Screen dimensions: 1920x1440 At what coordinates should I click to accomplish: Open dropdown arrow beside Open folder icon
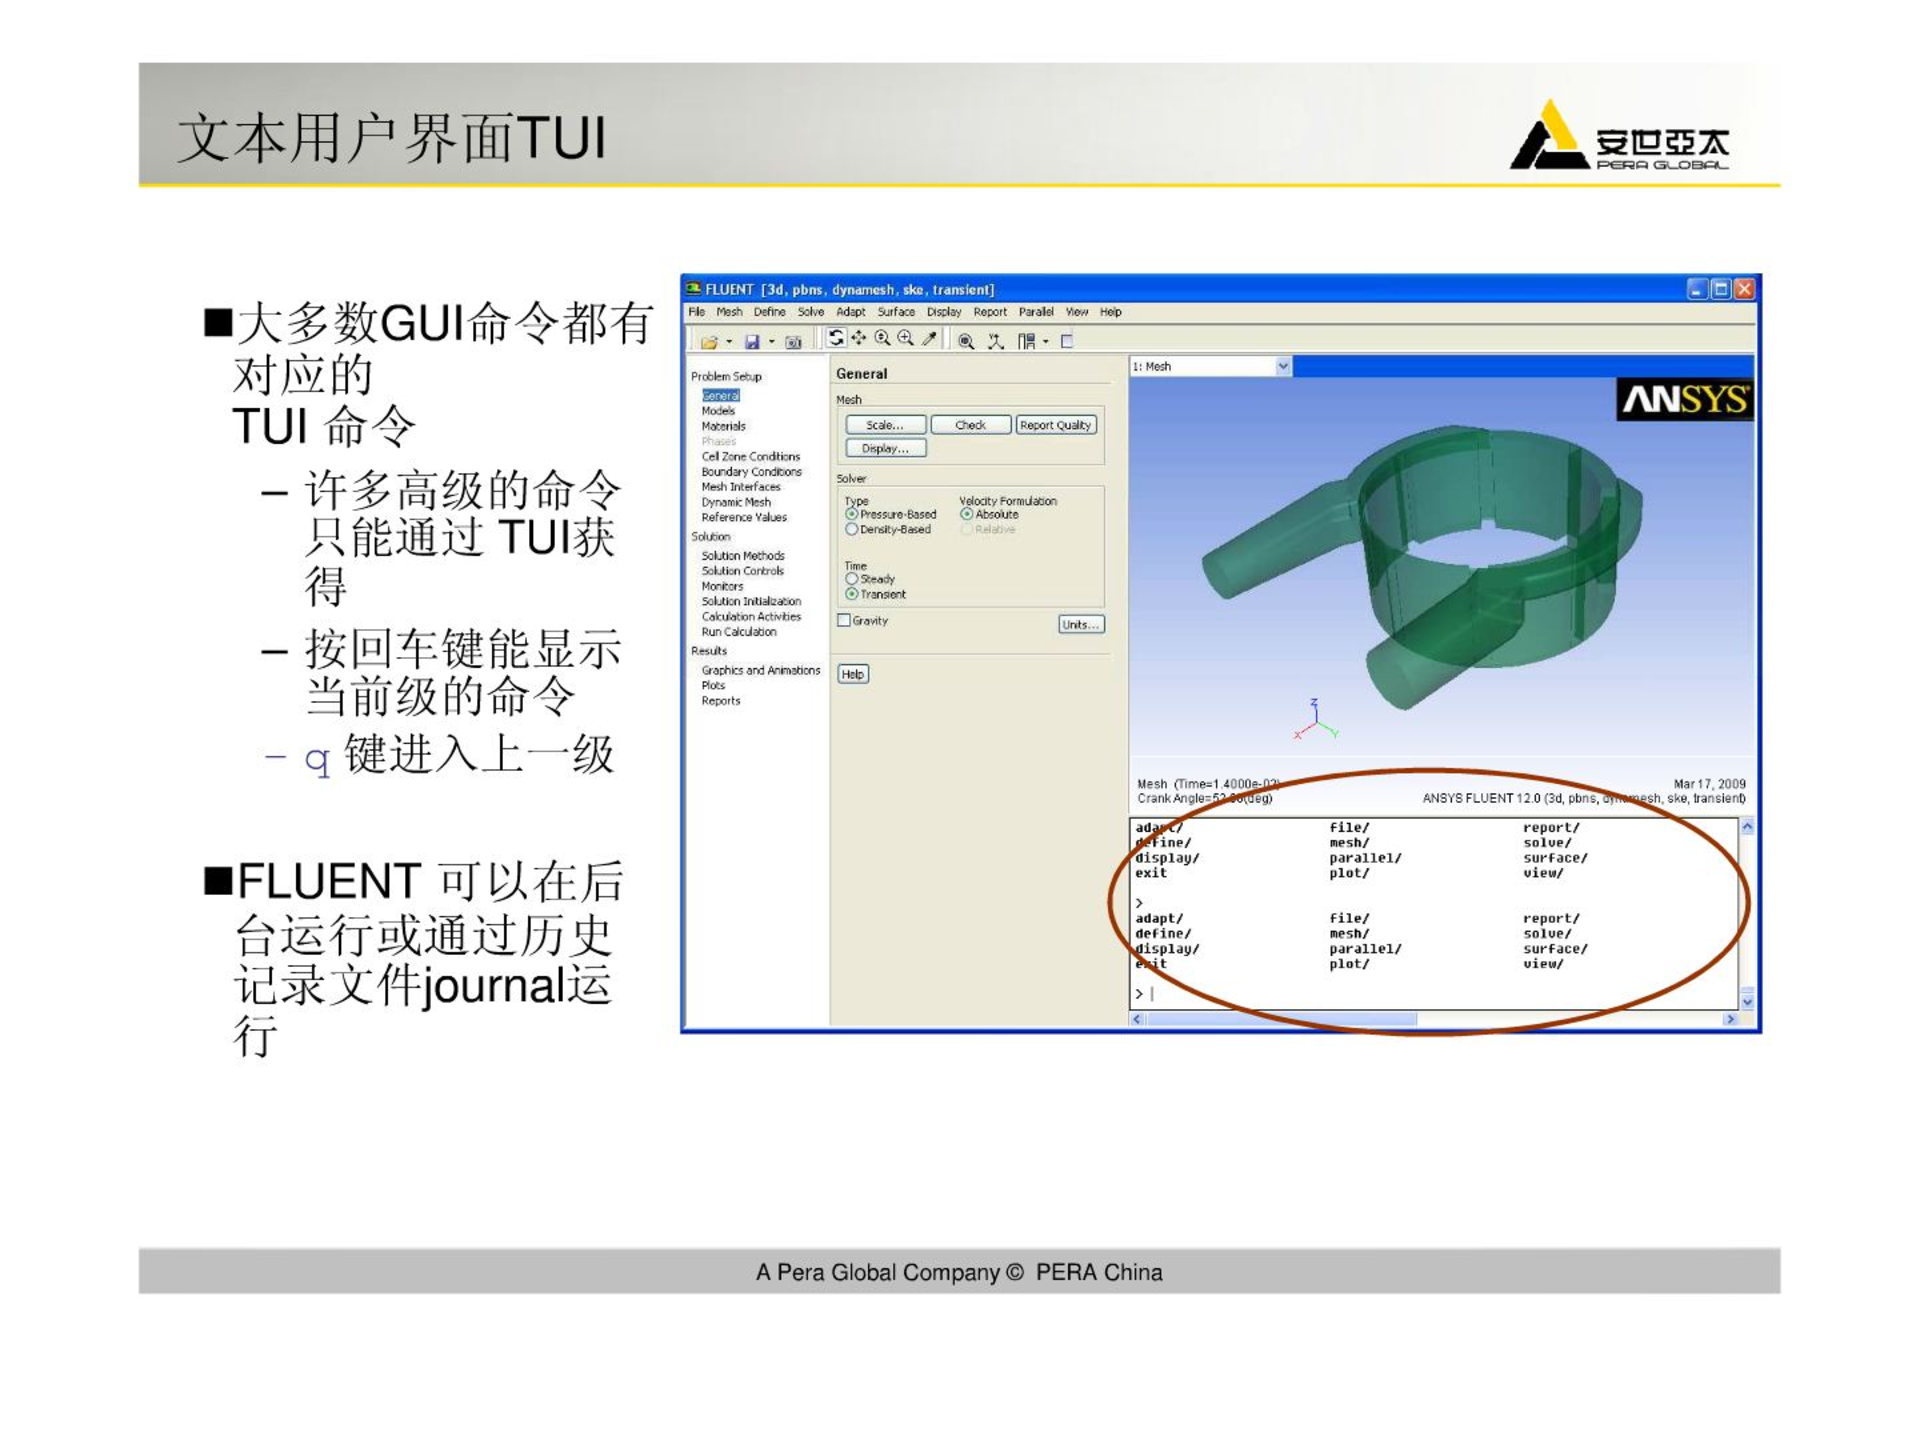click(729, 342)
